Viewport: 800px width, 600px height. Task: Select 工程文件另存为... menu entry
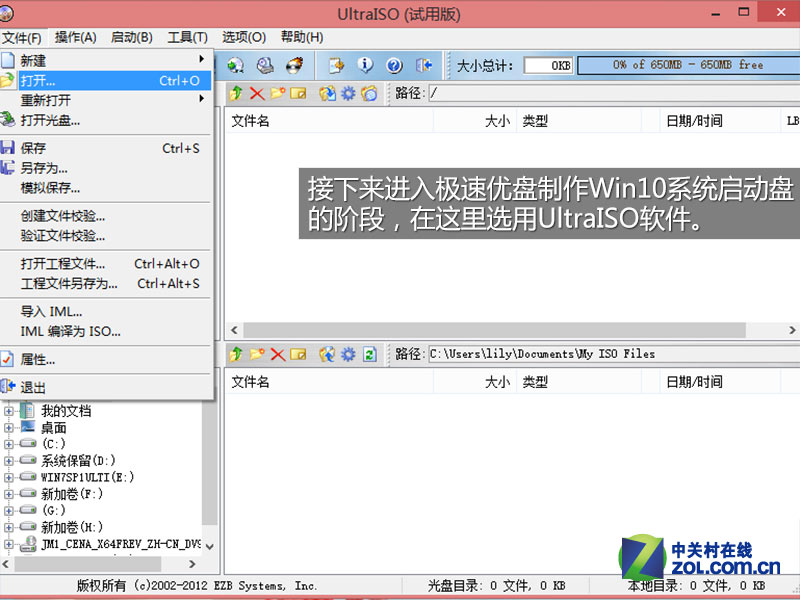pyautogui.click(x=106, y=284)
